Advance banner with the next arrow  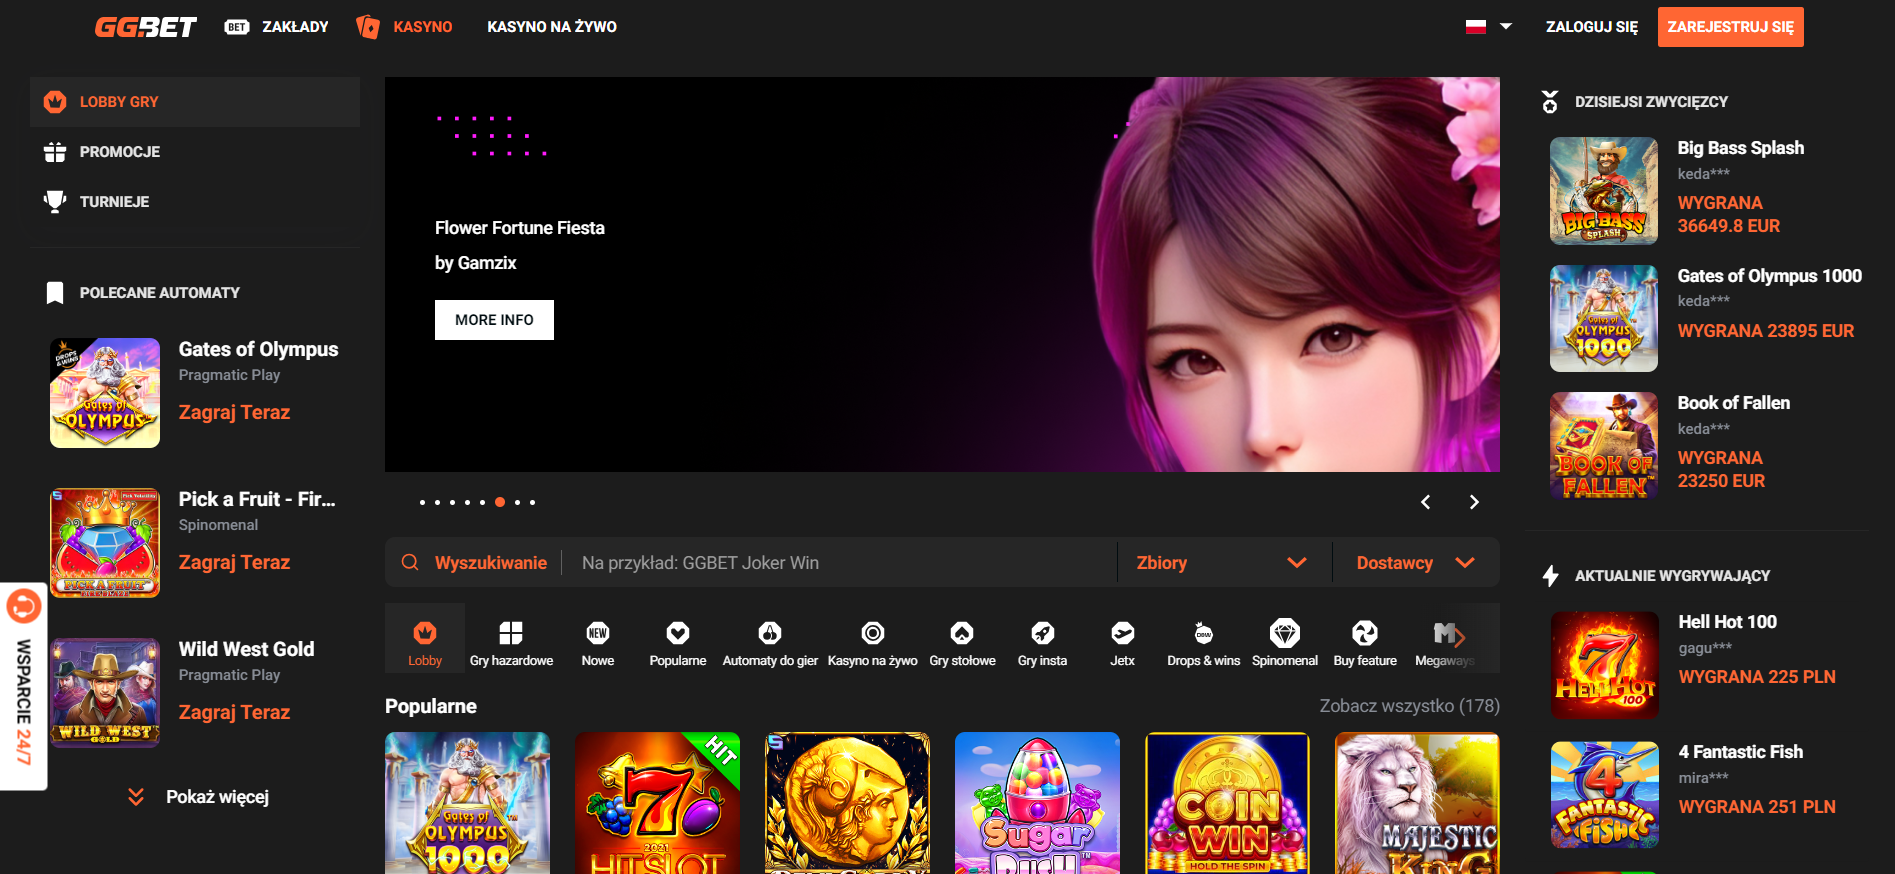(x=1473, y=502)
